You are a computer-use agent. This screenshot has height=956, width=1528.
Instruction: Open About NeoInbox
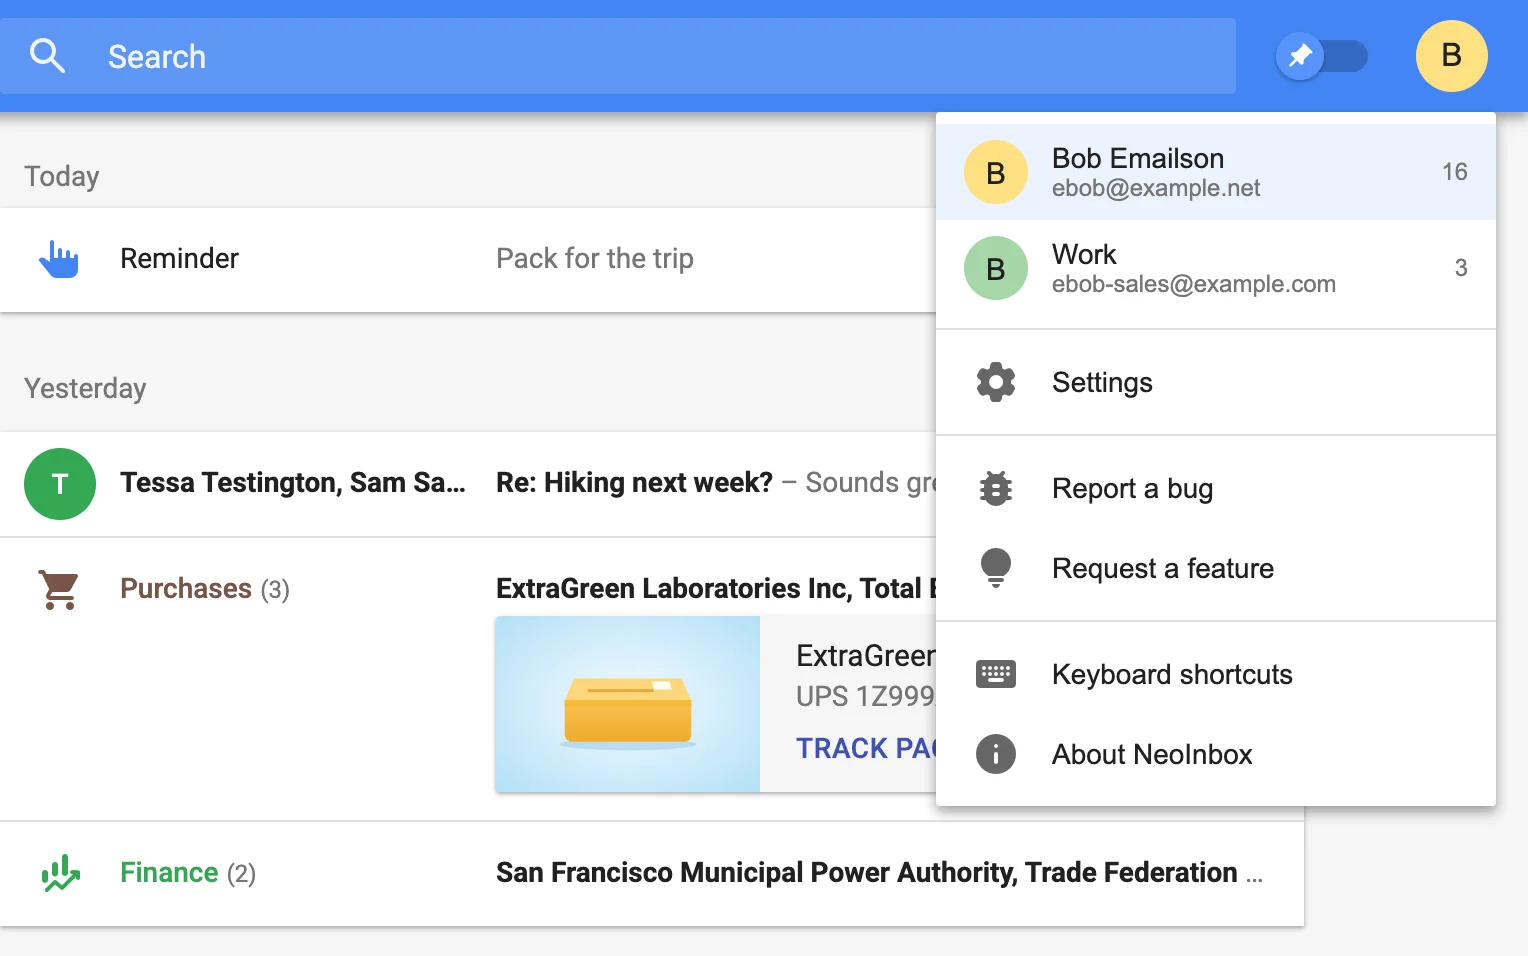click(x=1216, y=754)
